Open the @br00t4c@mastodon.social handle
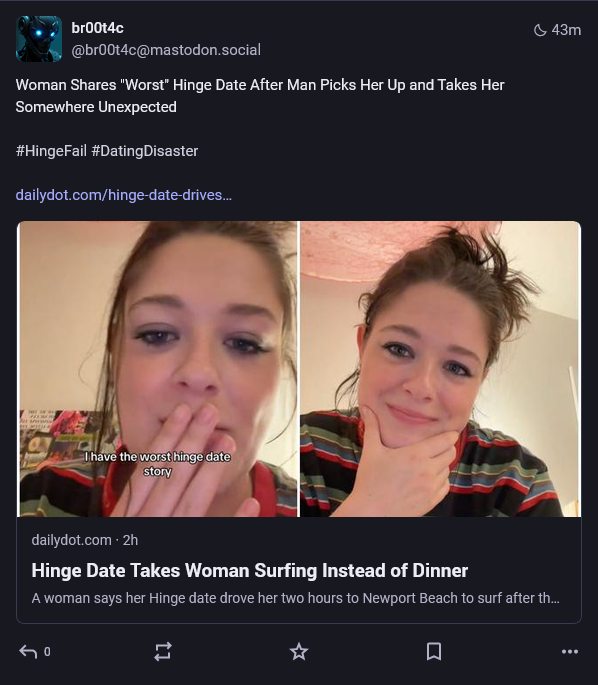Image resolution: width=598 pixels, height=685 pixels. pyautogui.click(x=166, y=50)
